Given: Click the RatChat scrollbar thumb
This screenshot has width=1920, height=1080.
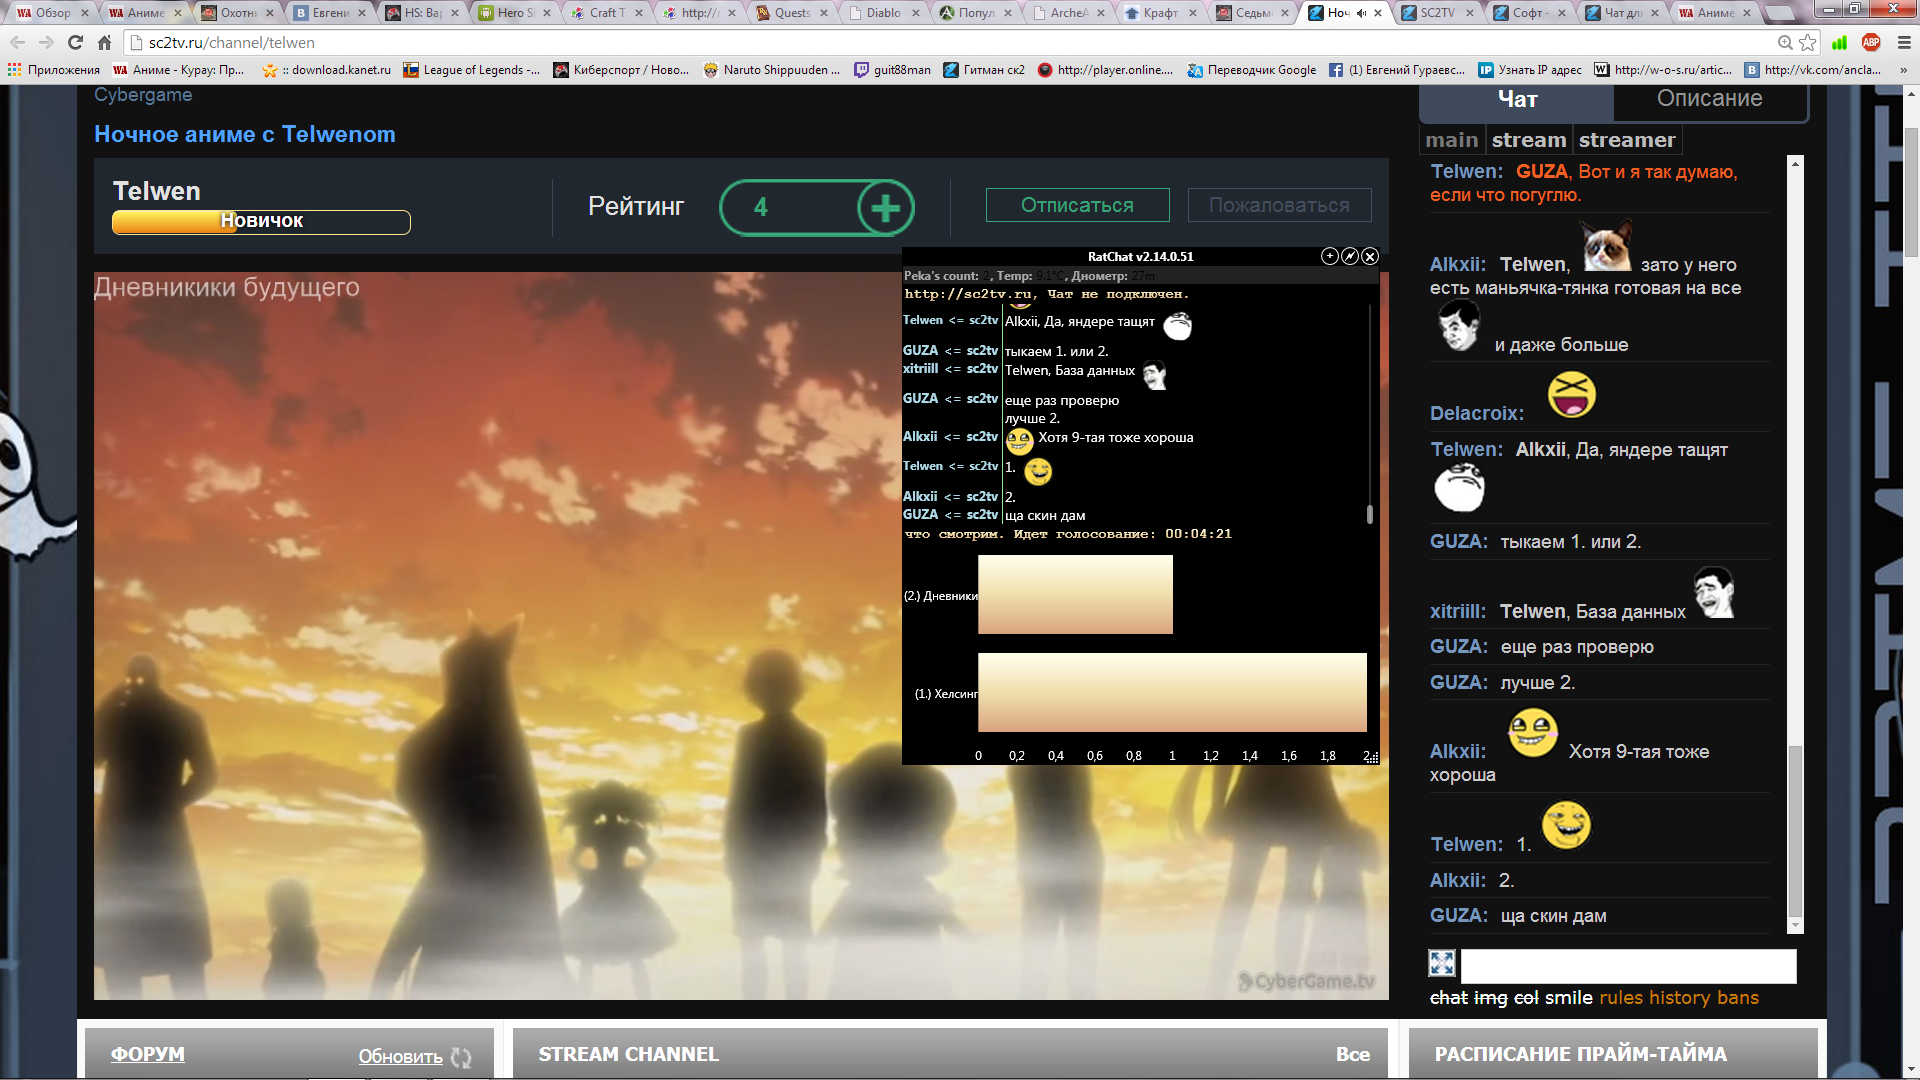Looking at the screenshot, I should click(x=1369, y=514).
